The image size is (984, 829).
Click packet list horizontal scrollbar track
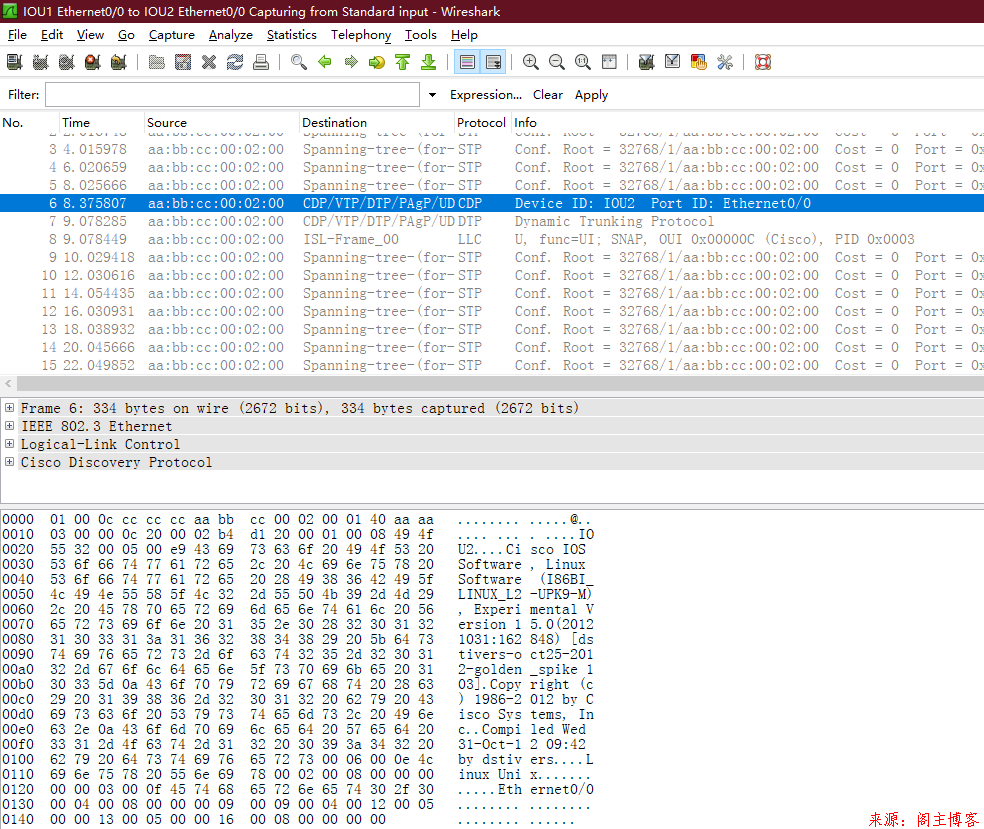pyautogui.click(x=500, y=383)
